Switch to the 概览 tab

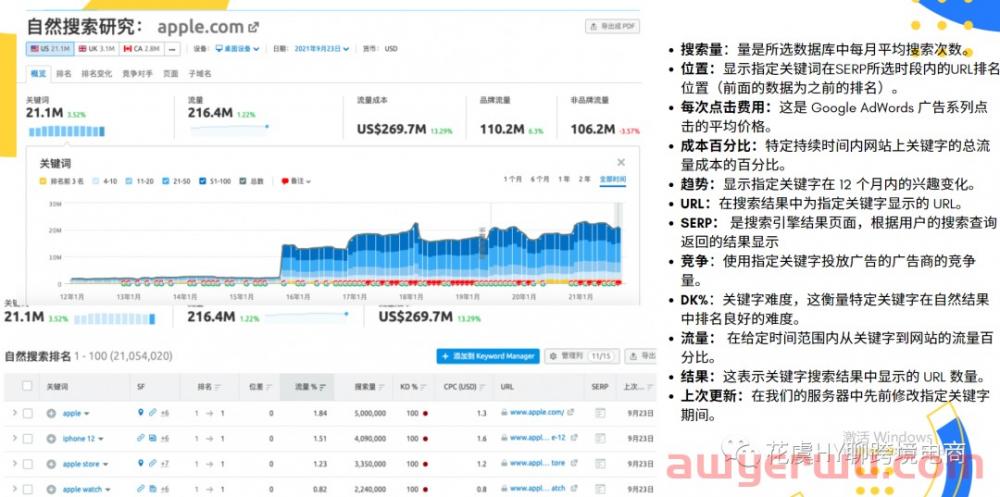coord(38,73)
